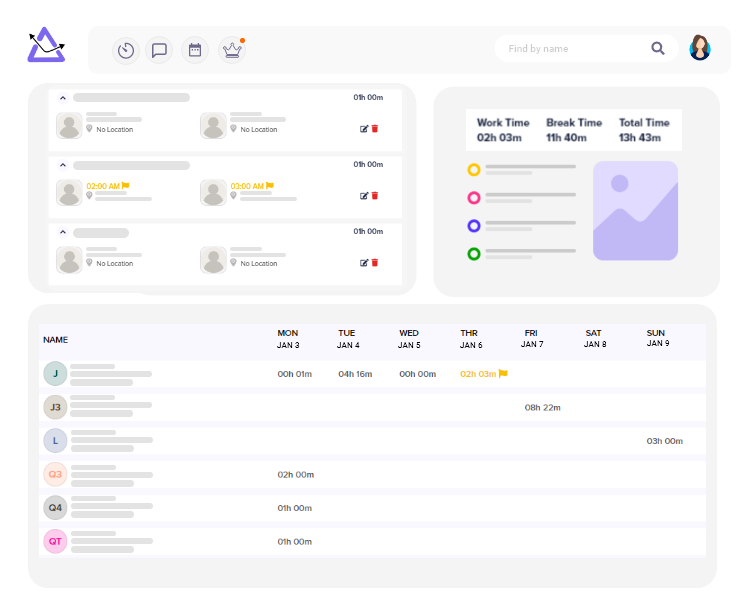Select the yellow circle legend item

coord(474,170)
